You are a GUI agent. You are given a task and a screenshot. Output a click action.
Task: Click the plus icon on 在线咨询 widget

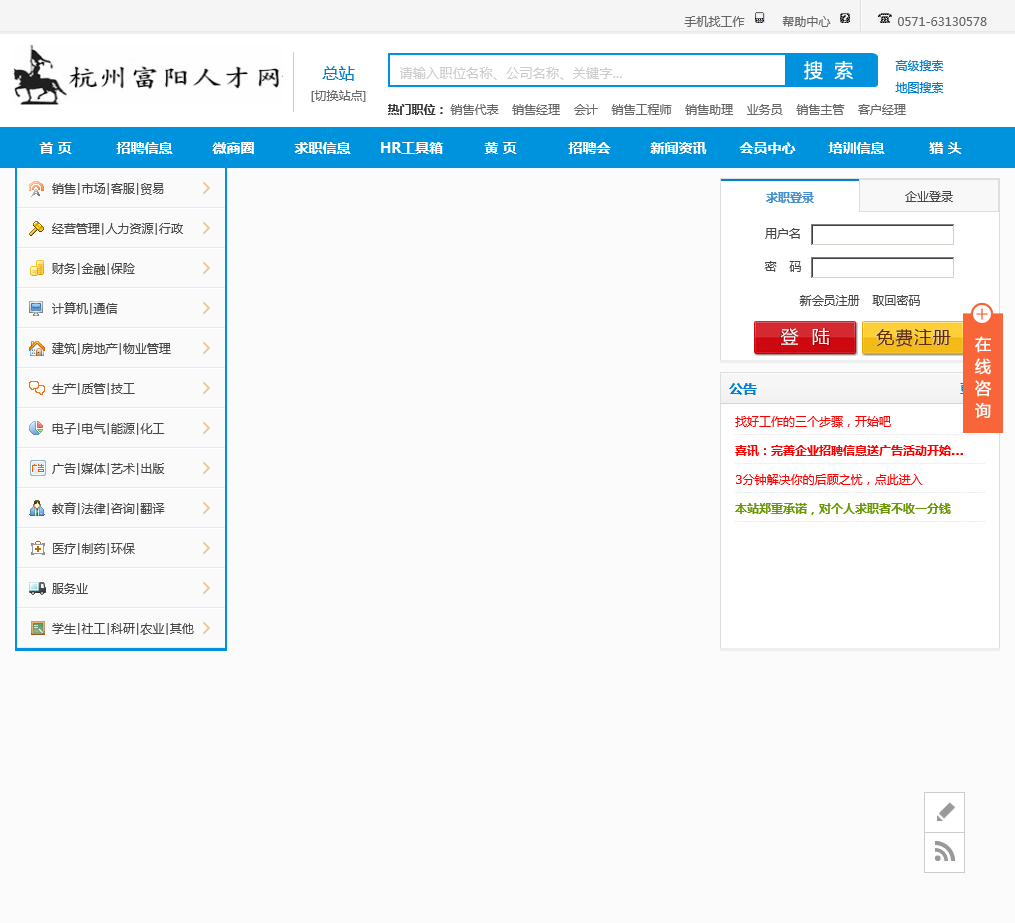(x=982, y=314)
